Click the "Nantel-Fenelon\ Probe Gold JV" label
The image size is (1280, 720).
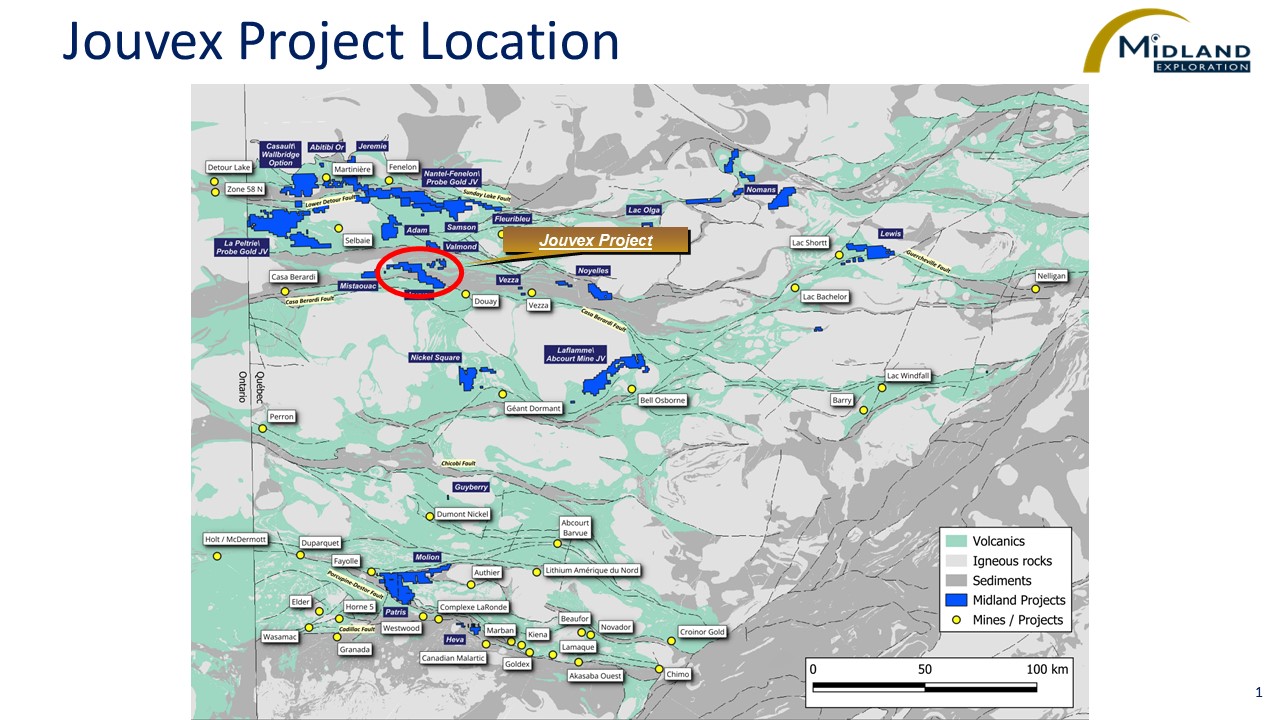tap(453, 177)
